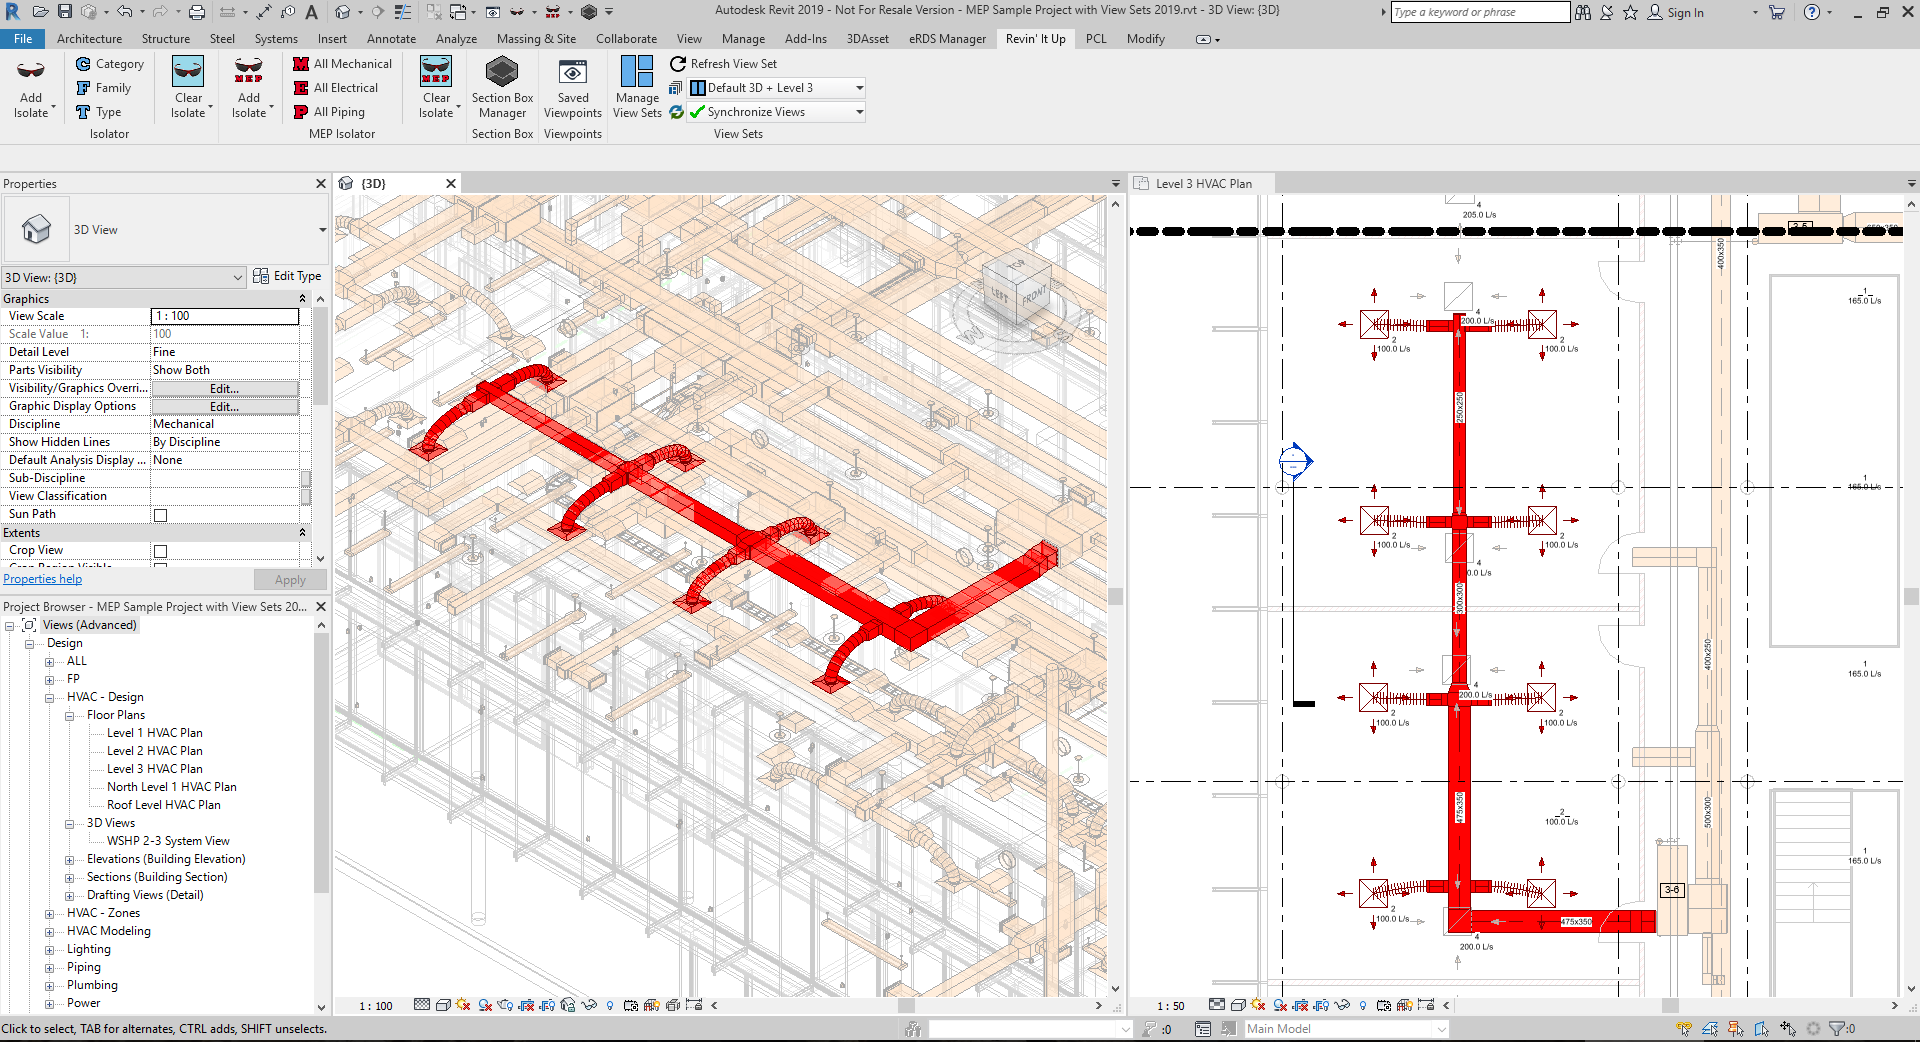Toggle Reveal Hidden Elements lightbulb in 3D view bar
Image resolution: width=1920 pixels, height=1042 pixels.
coord(610,1005)
